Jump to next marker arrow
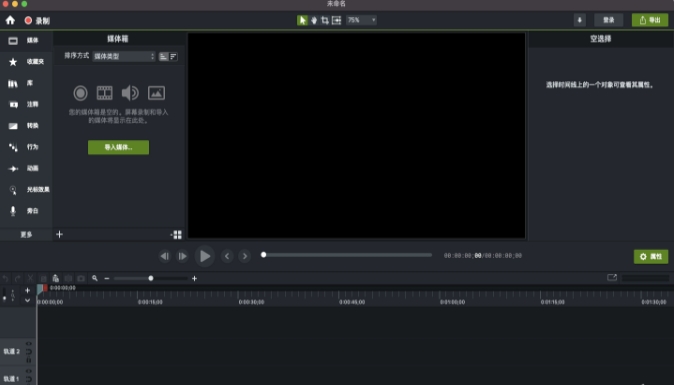Screen dimensions: 675x385 point(245,256)
